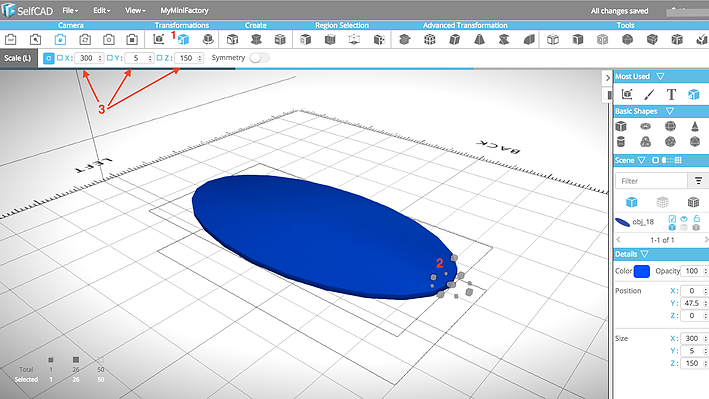
Task: Open the Edit menu
Action: 101,10
